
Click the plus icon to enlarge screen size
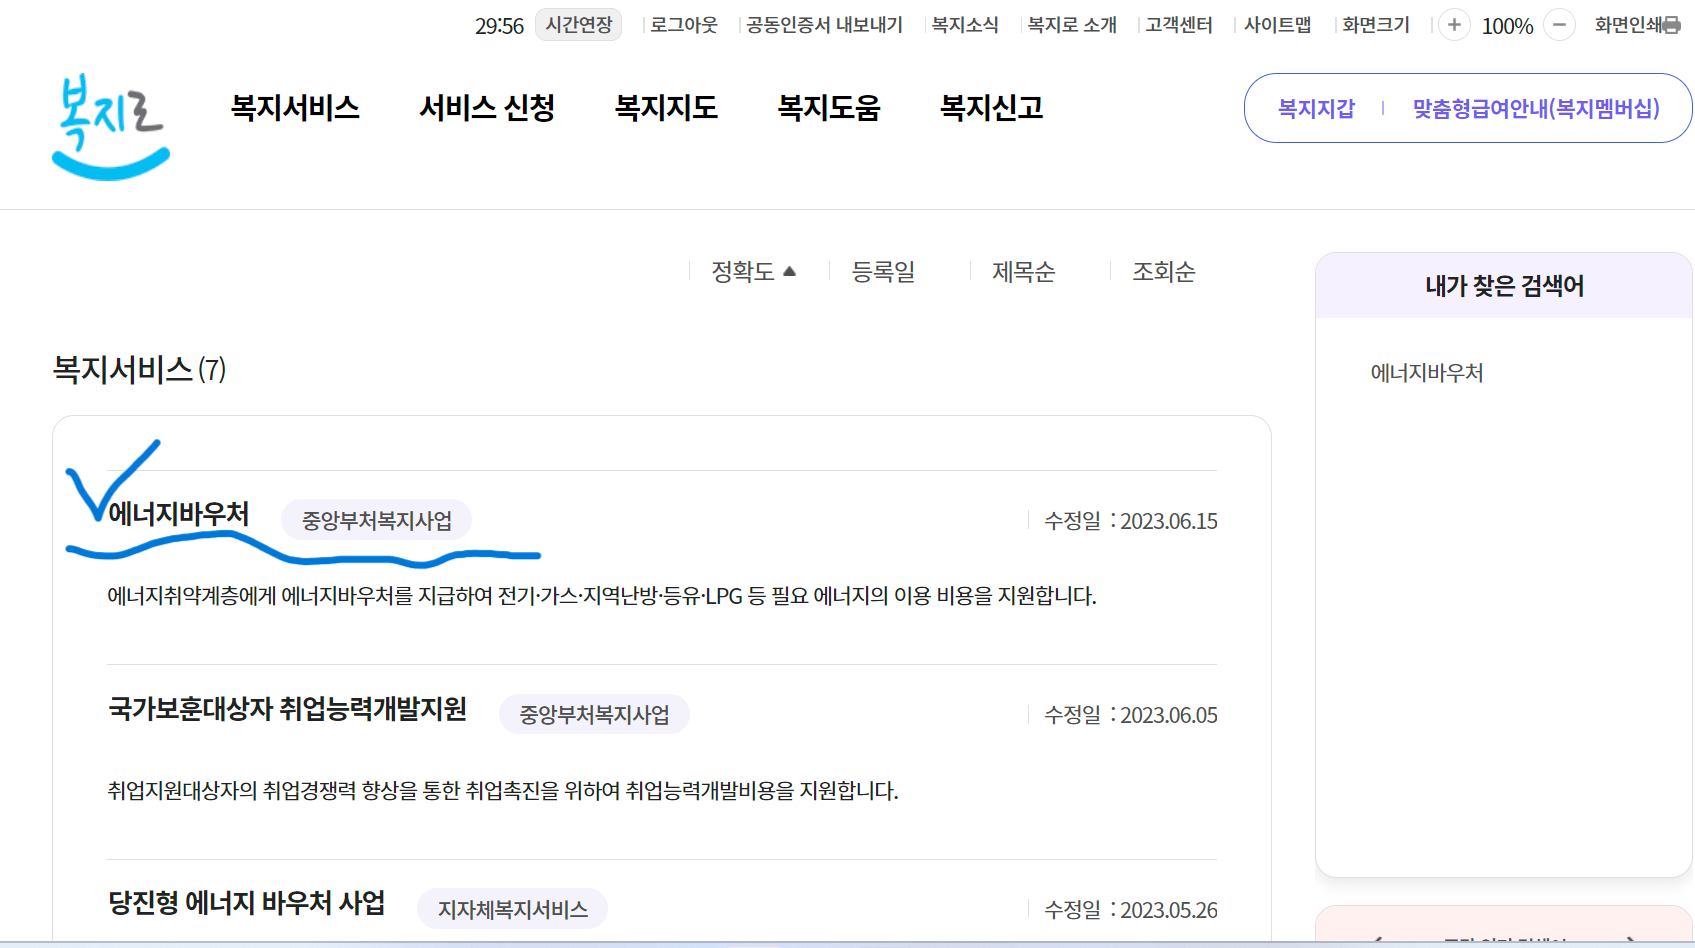(1454, 25)
